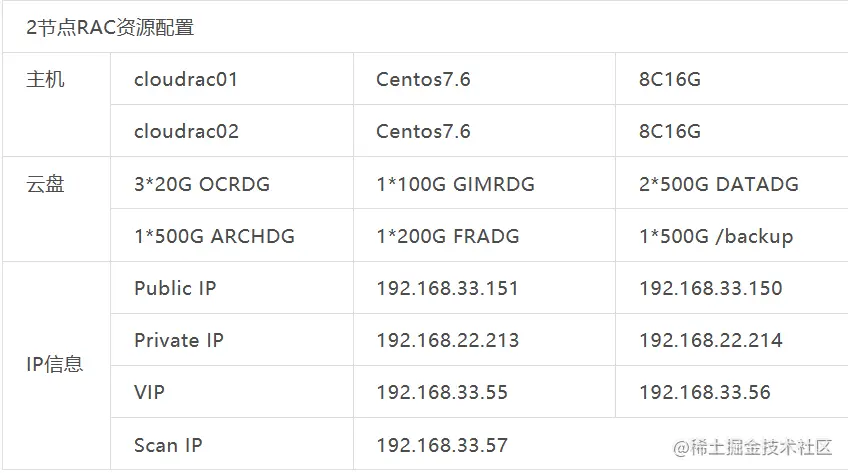This screenshot has width=848, height=473.
Task: Select VIP address 192.168.33.56
Action: (x=705, y=392)
